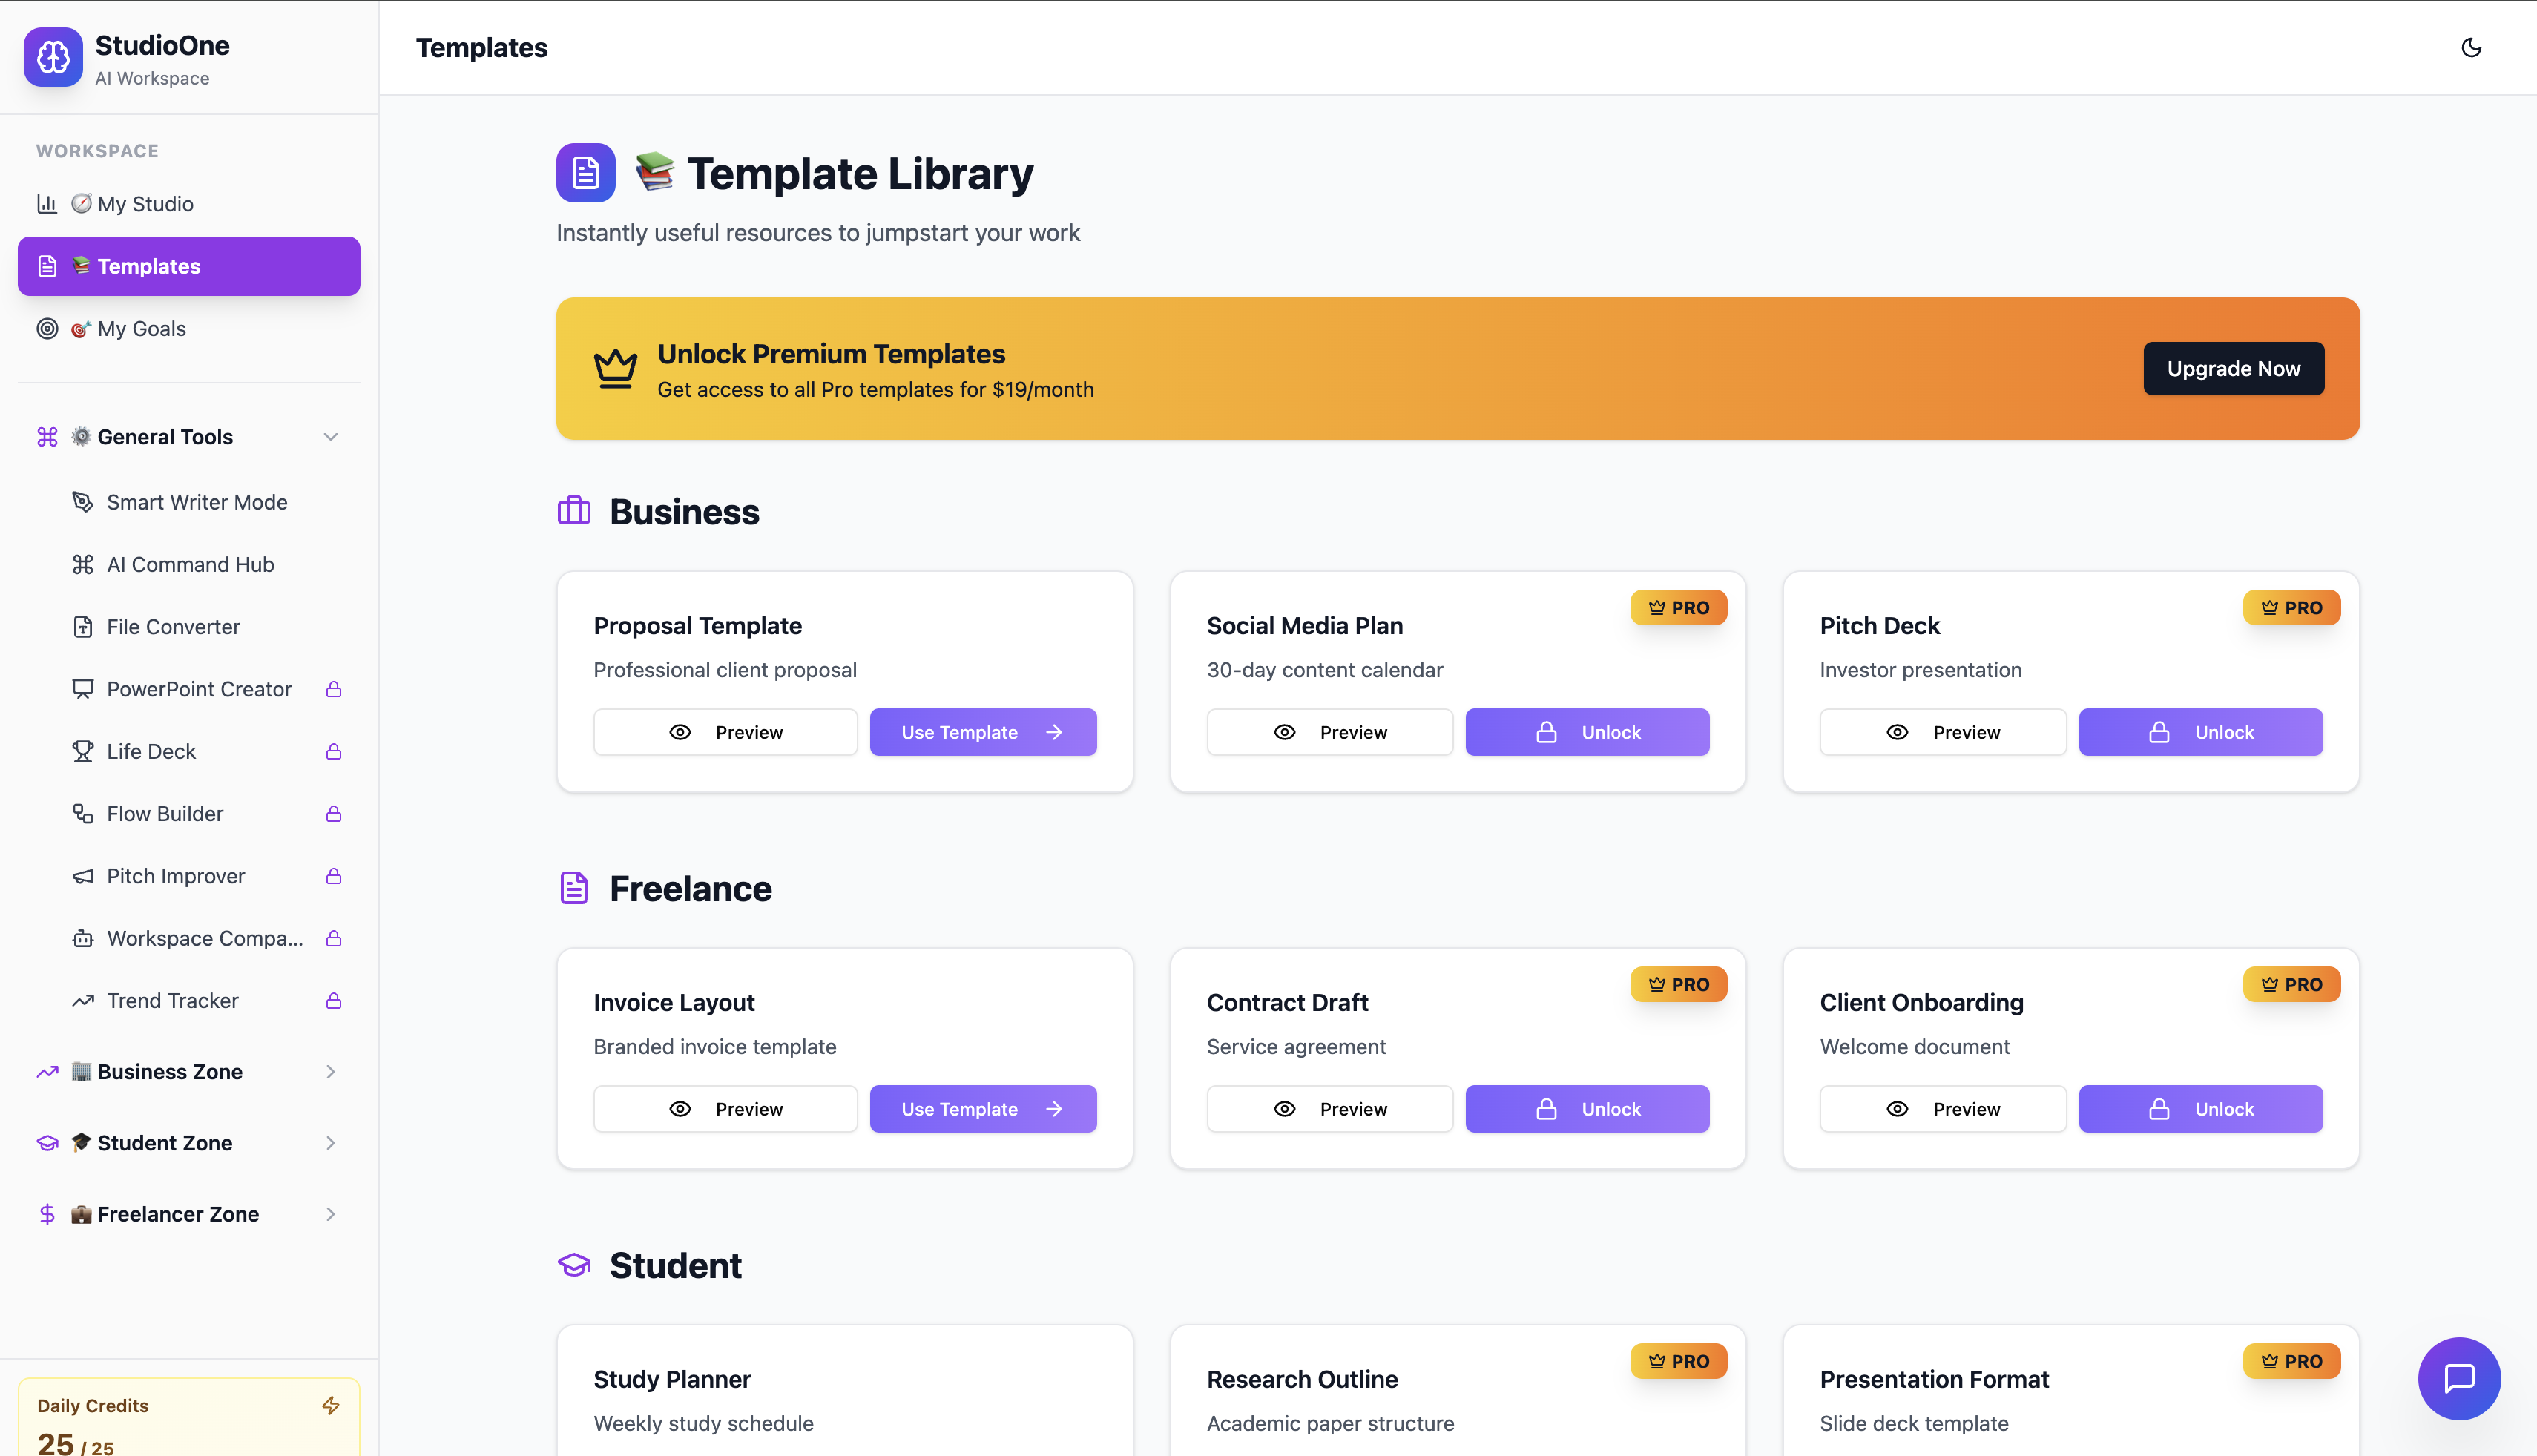Click the lock icon beside PowerPoint Creator
This screenshot has height=1456, width=2537.
[334, 689]
